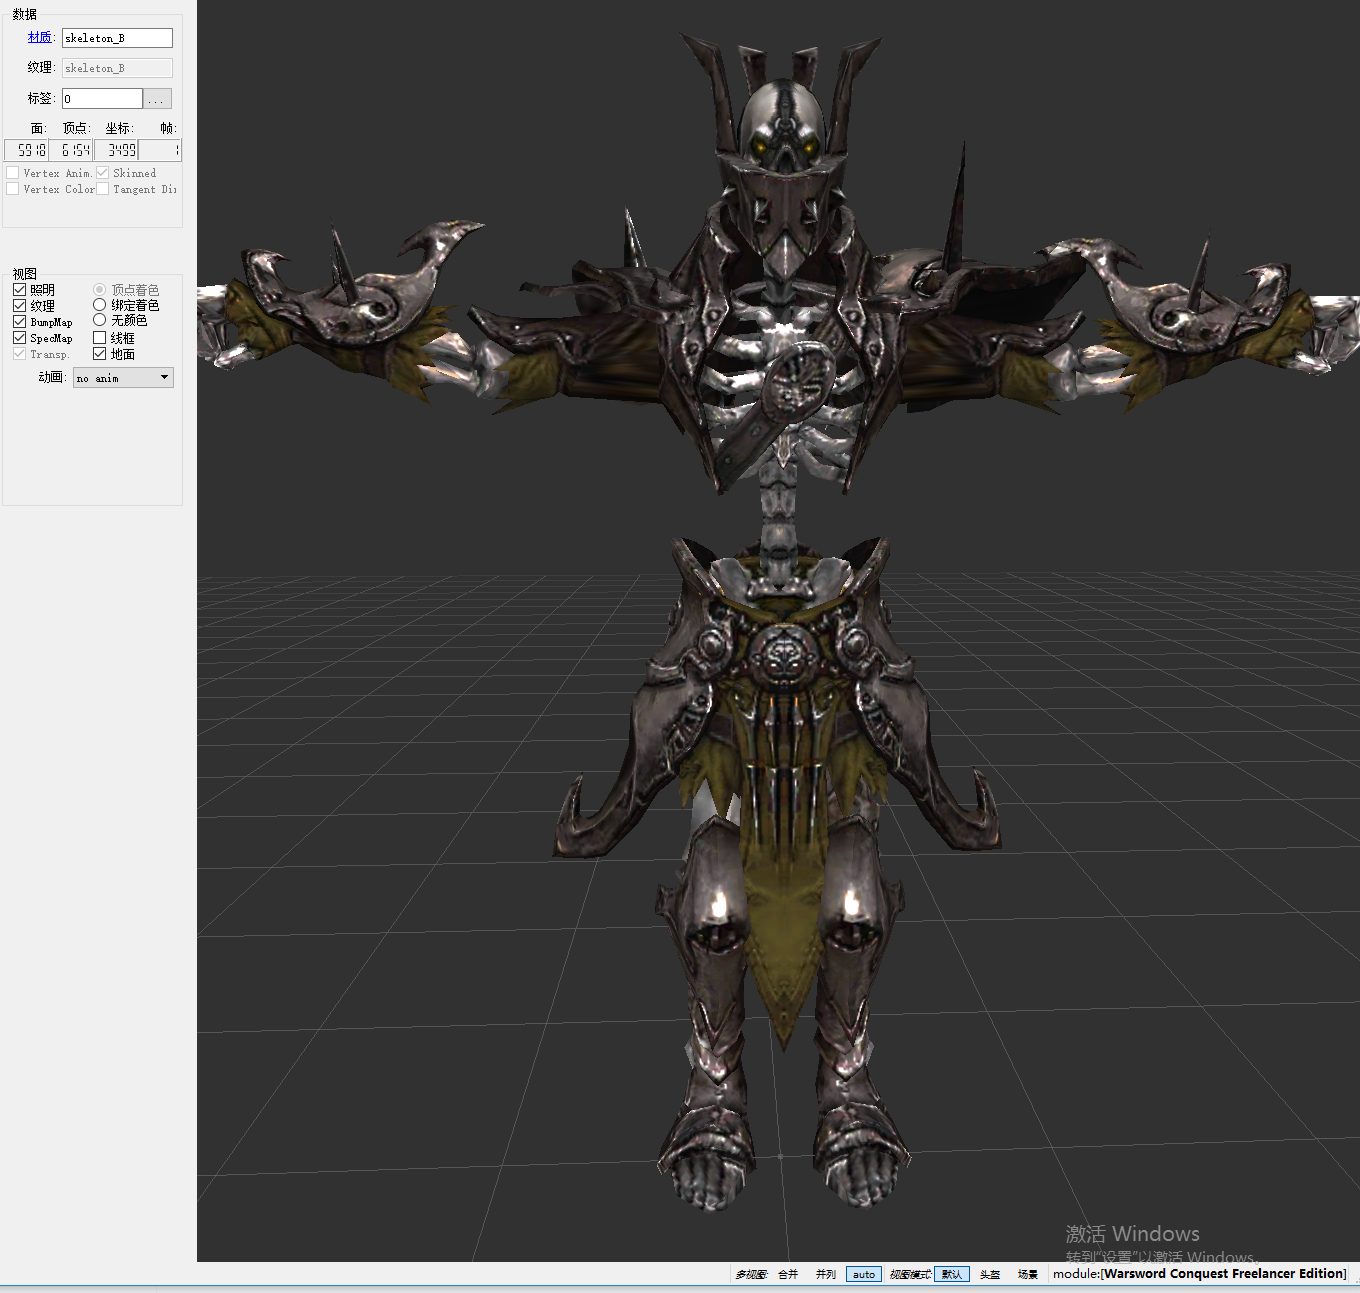Choose 并列 side-by-side multi-view mode
This screenshot has width=1360, height=1293.
coord(825,1274)
